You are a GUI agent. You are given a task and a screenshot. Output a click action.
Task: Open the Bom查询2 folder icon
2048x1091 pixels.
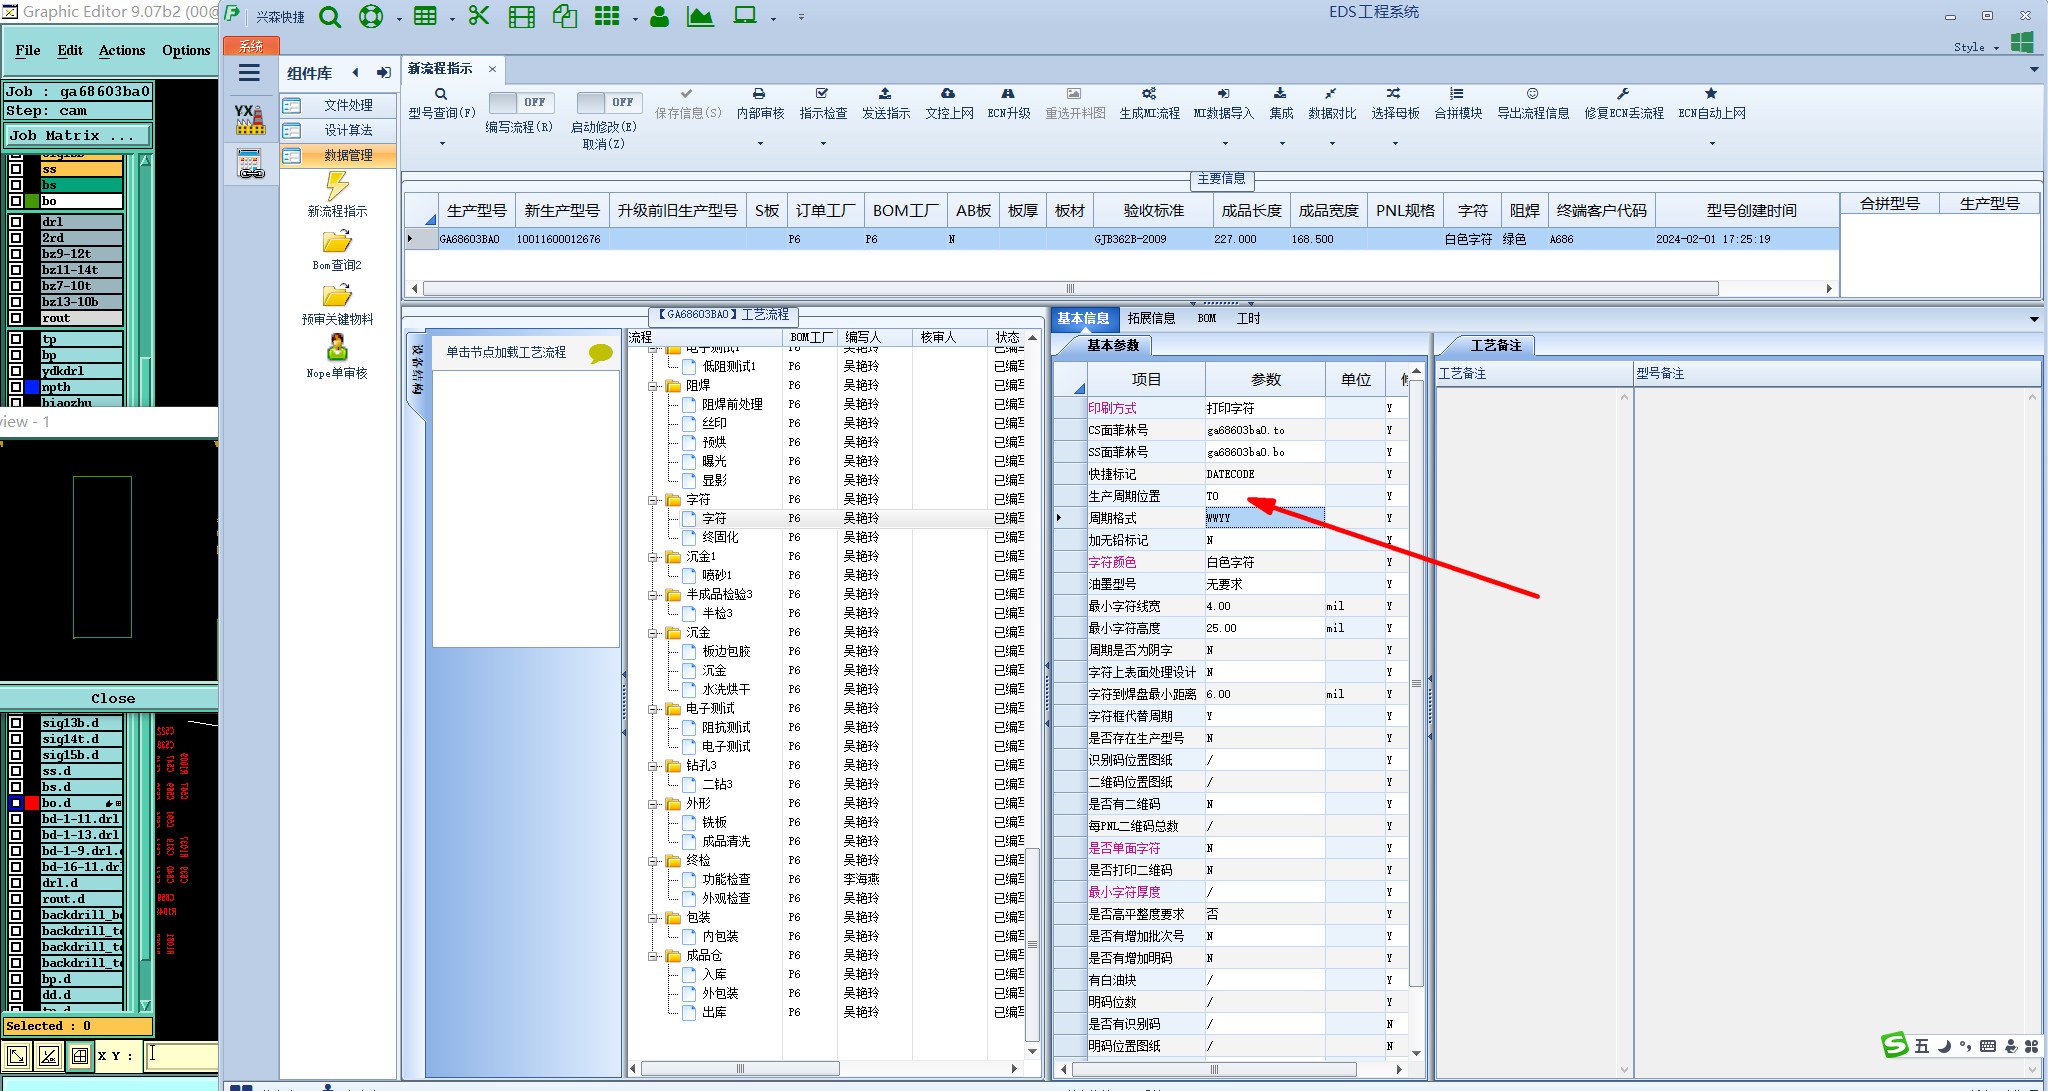click(x=337, y=242)
